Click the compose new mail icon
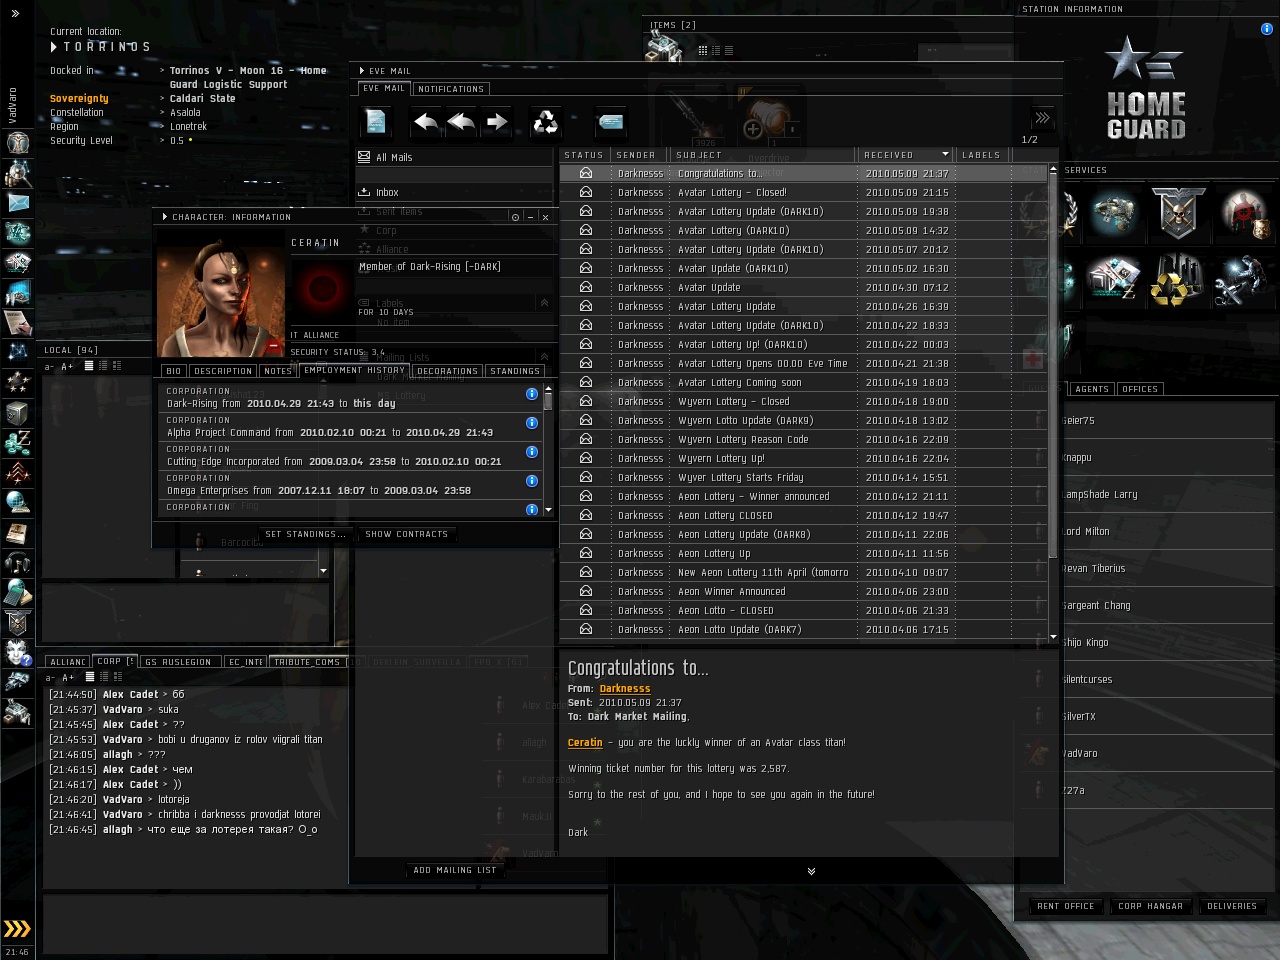Screen dimensions: 1280x960 pyautogui.click(x=376, y=122)
